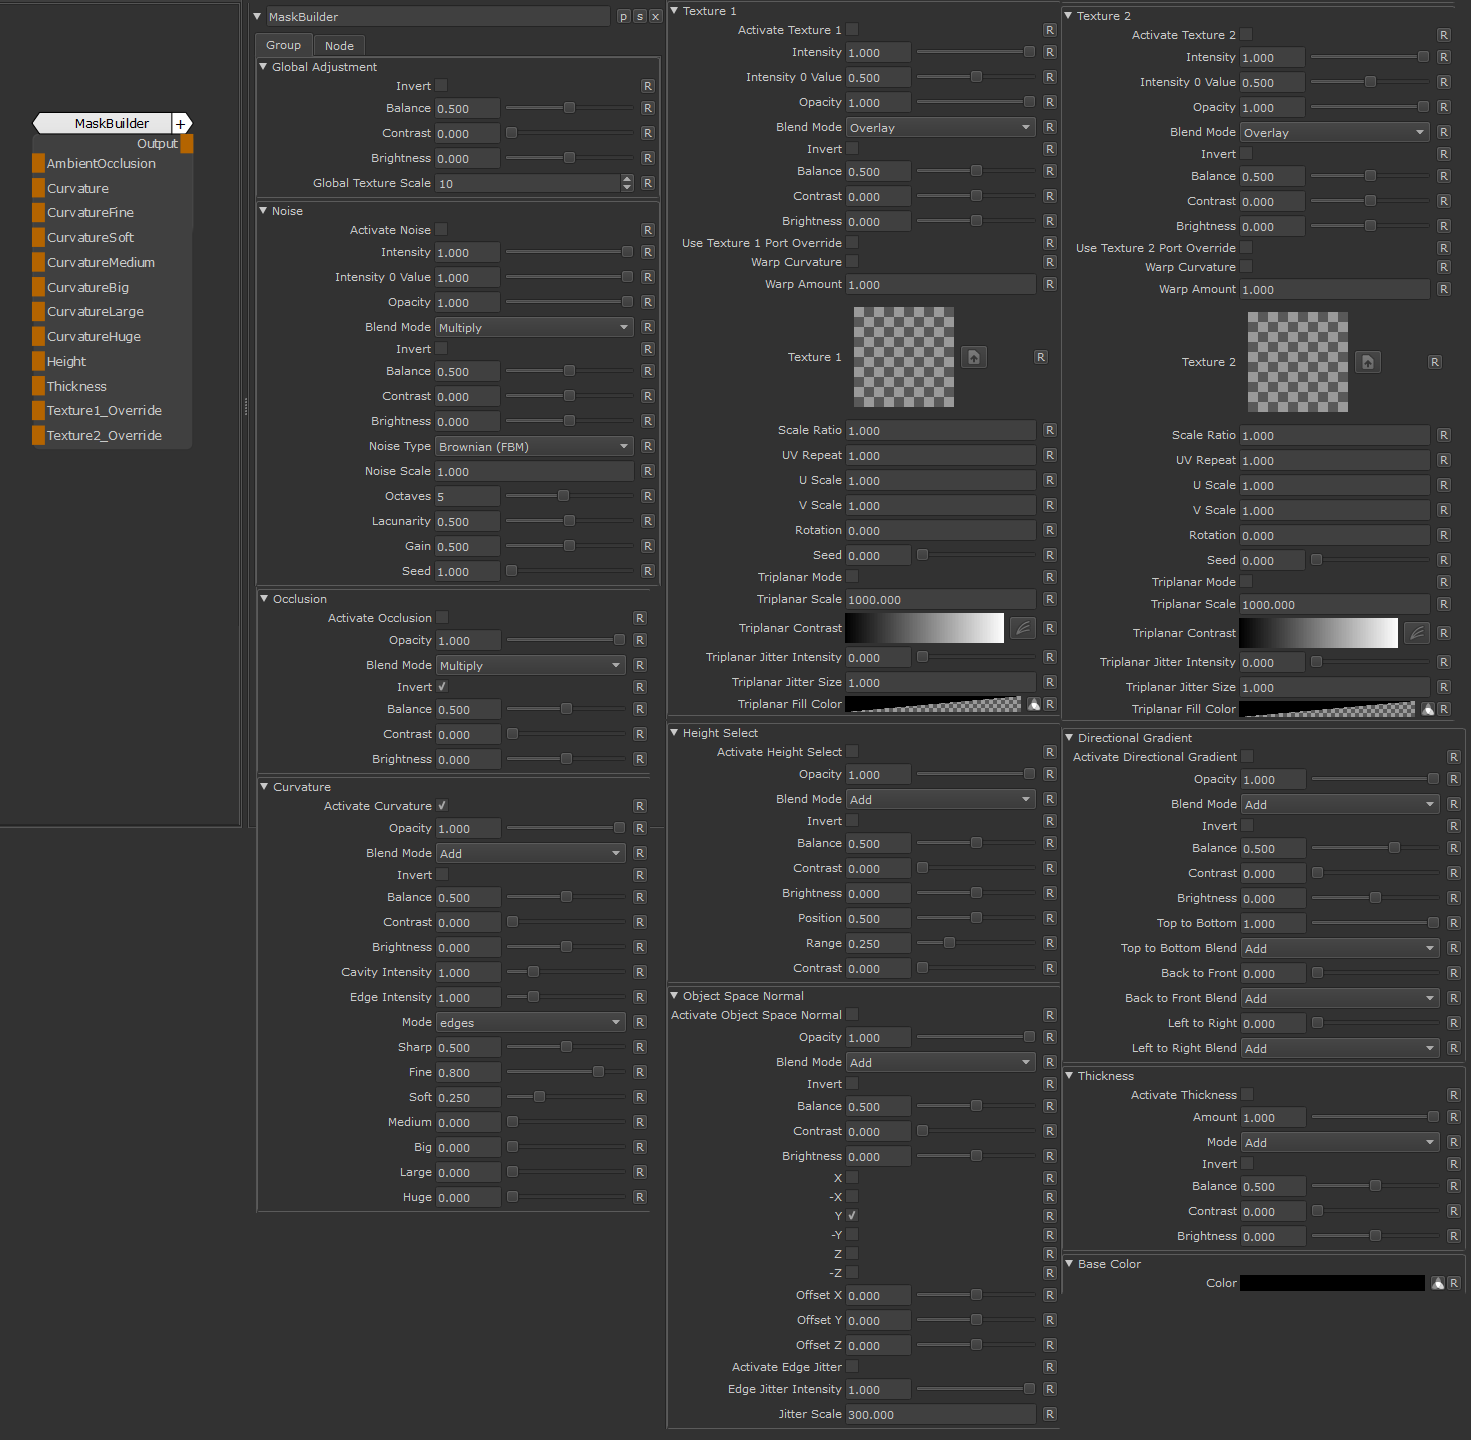This screenshot has width=1471, height=1440.
Task: Click the Jitter Scale input field
Action: pyautogui.click(x=940, y=1415)
